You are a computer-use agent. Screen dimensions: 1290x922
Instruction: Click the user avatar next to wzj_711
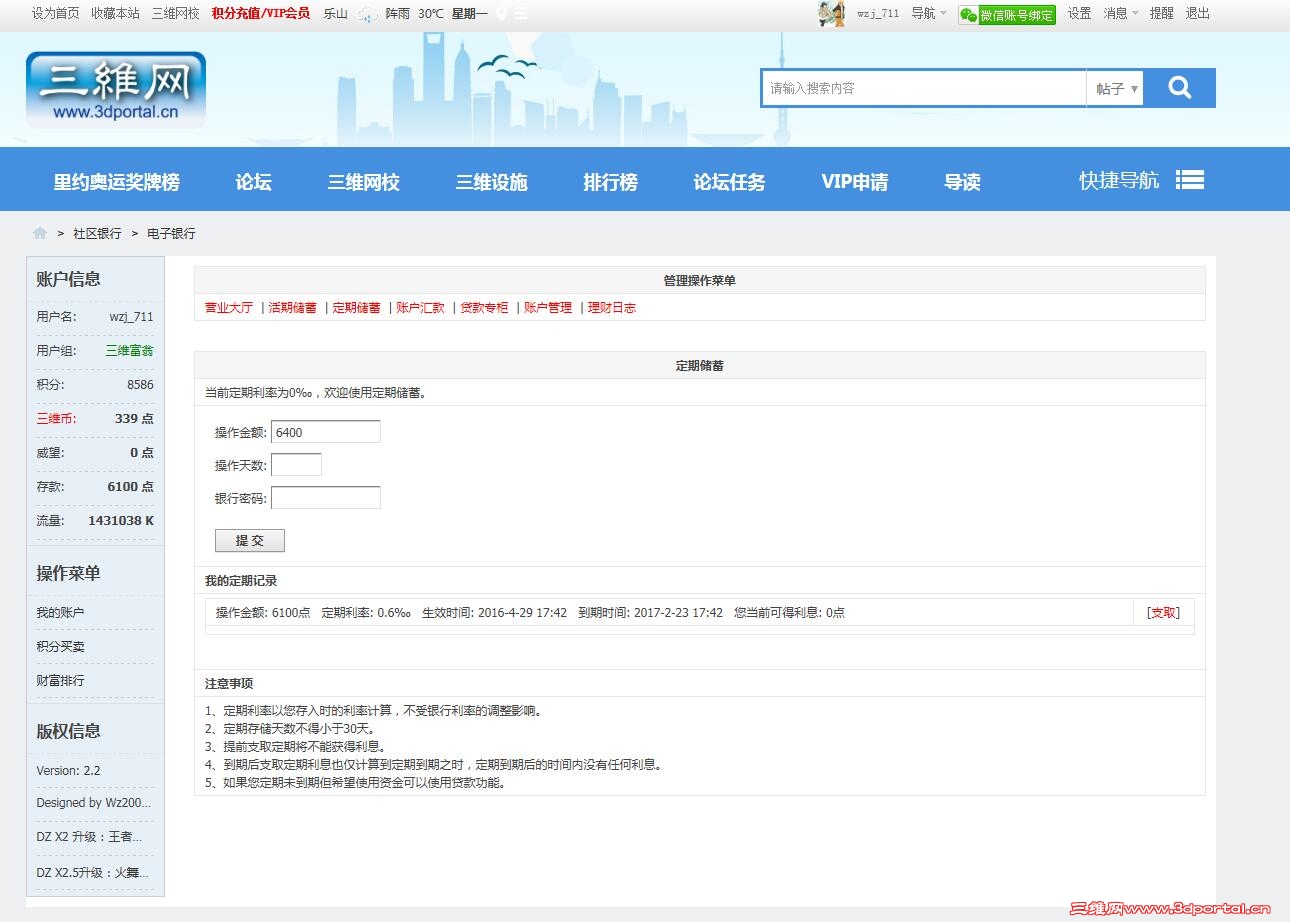point(832,14)
